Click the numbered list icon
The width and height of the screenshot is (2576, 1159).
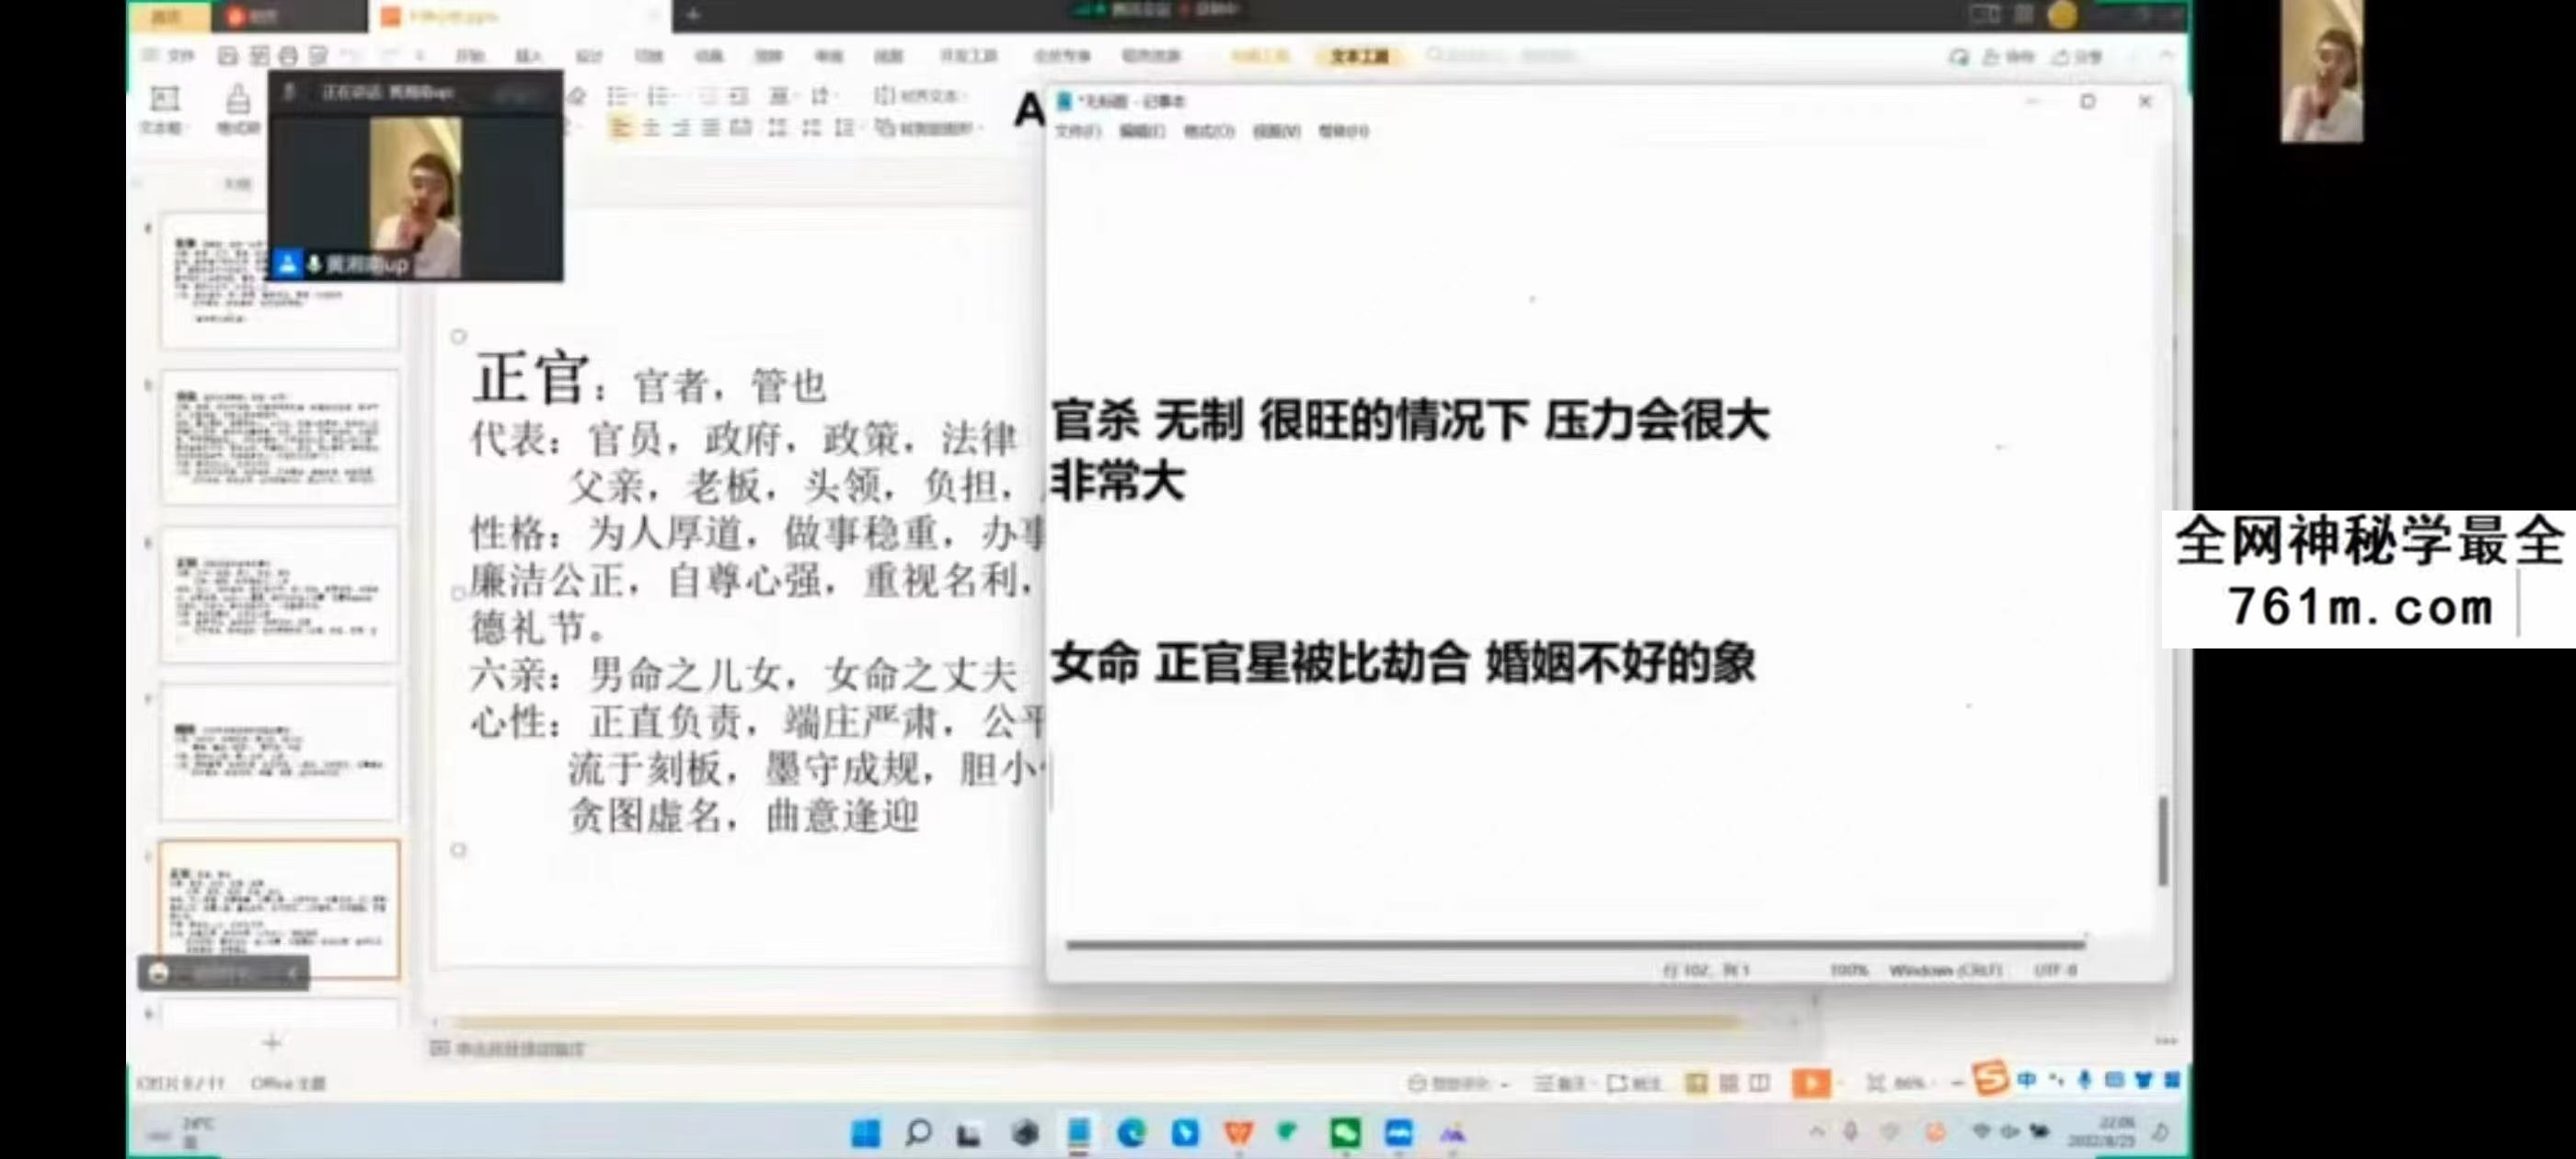[658, 96]
